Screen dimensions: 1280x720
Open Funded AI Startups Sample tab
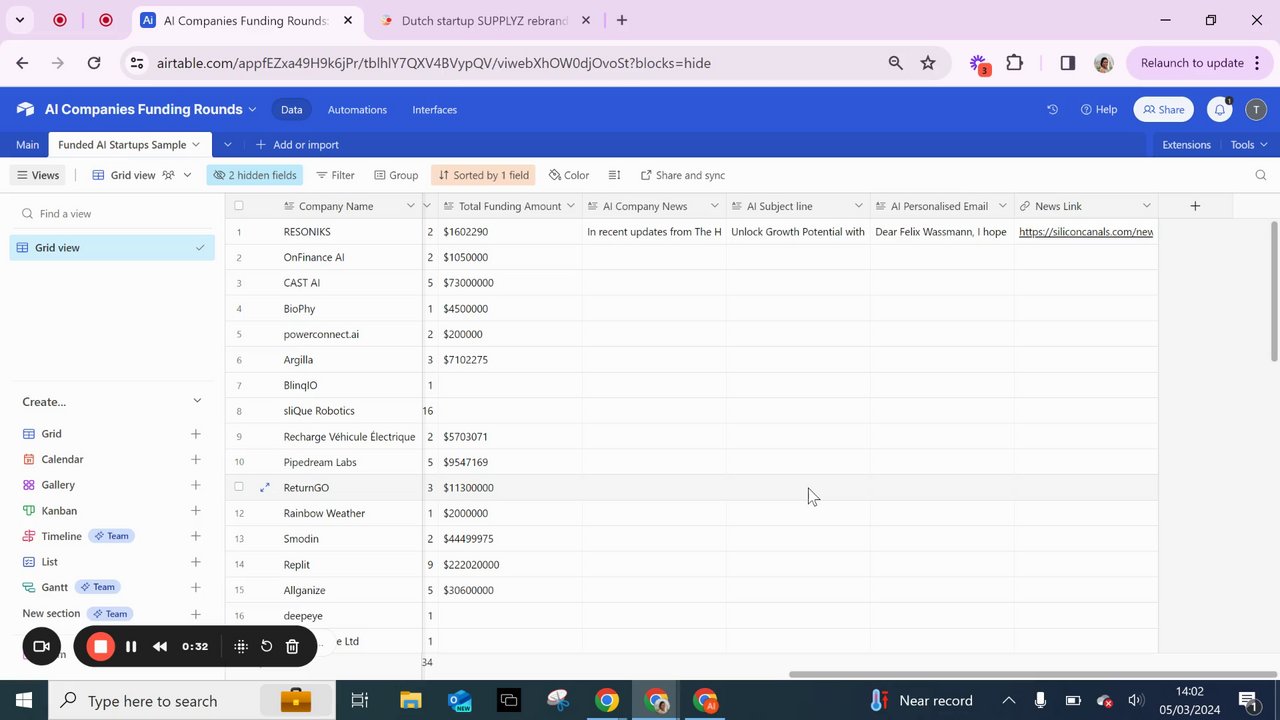129,145
